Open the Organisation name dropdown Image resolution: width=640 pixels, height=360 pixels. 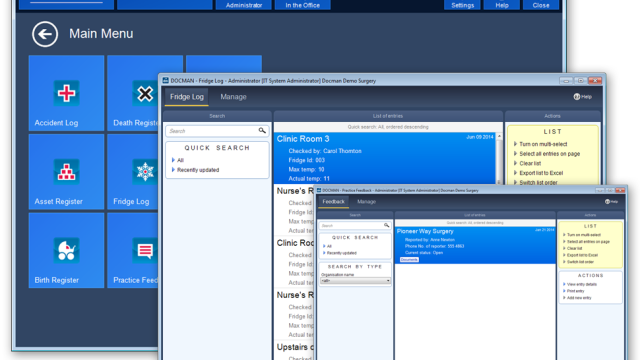point(355,281)
